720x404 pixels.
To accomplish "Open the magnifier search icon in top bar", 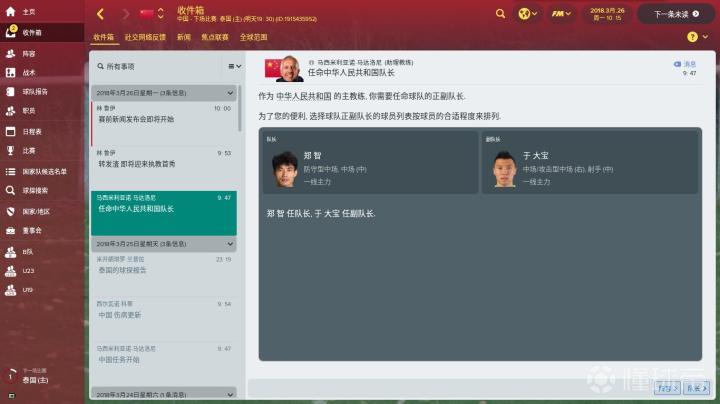I will tap(500, 14).
